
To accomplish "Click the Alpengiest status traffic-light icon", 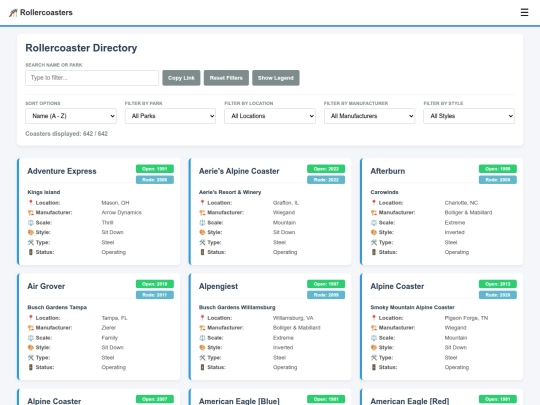I will point(202,367).
